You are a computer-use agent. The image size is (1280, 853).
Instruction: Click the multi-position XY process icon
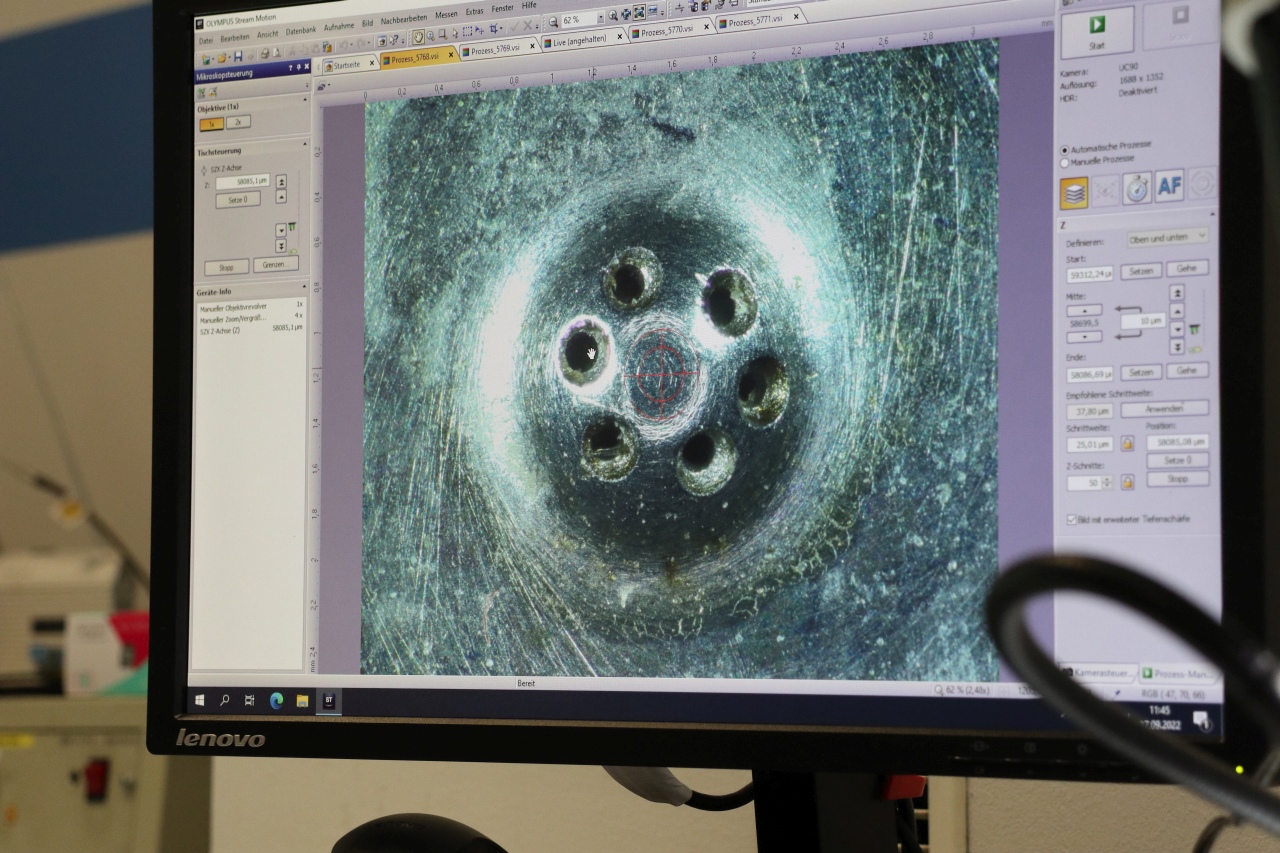pyautogui.click(x=1106, y=190)
